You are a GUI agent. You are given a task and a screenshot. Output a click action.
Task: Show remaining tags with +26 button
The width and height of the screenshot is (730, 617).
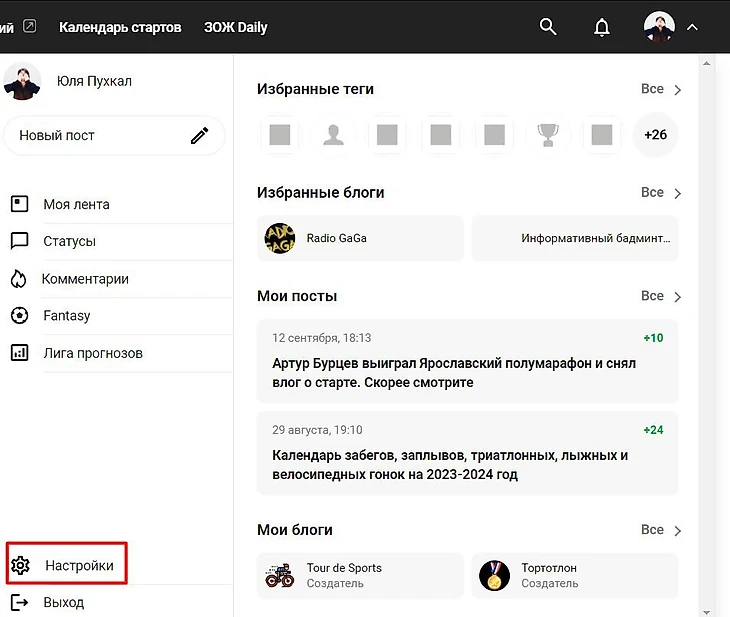pyautogui.click(x=655, y=135)
